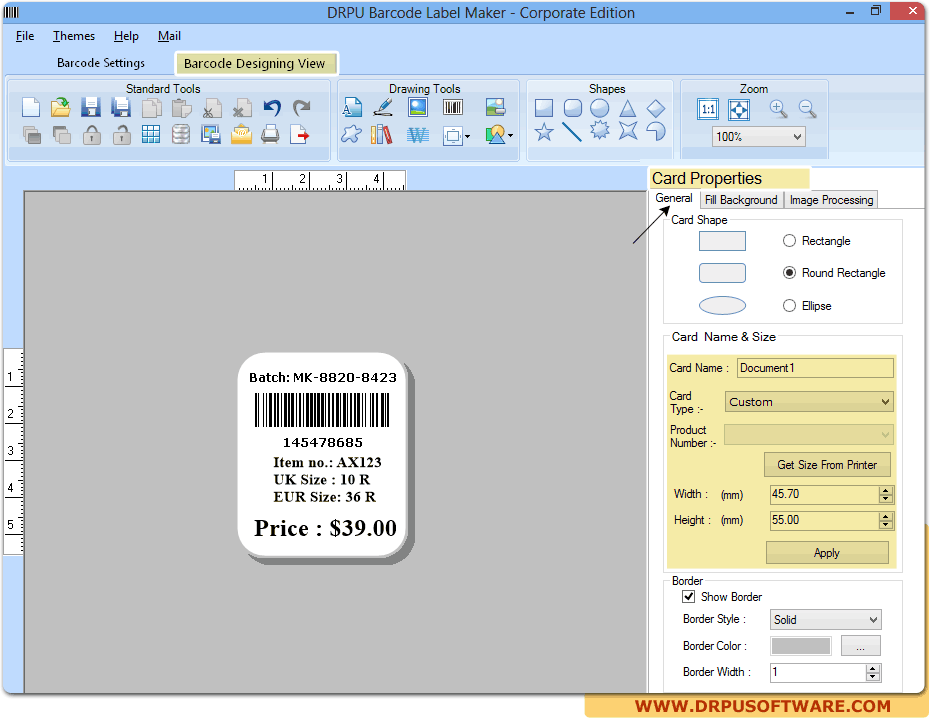The height and width of the screenshot is (718, 930).
Task: Open border color picker ellipsis button
Action: coord(860,646)
